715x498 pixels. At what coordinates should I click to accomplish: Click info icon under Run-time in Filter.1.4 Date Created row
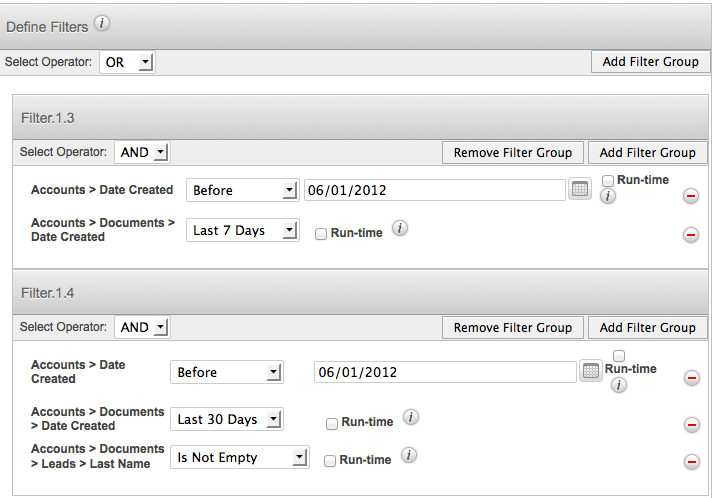(618, 385)
